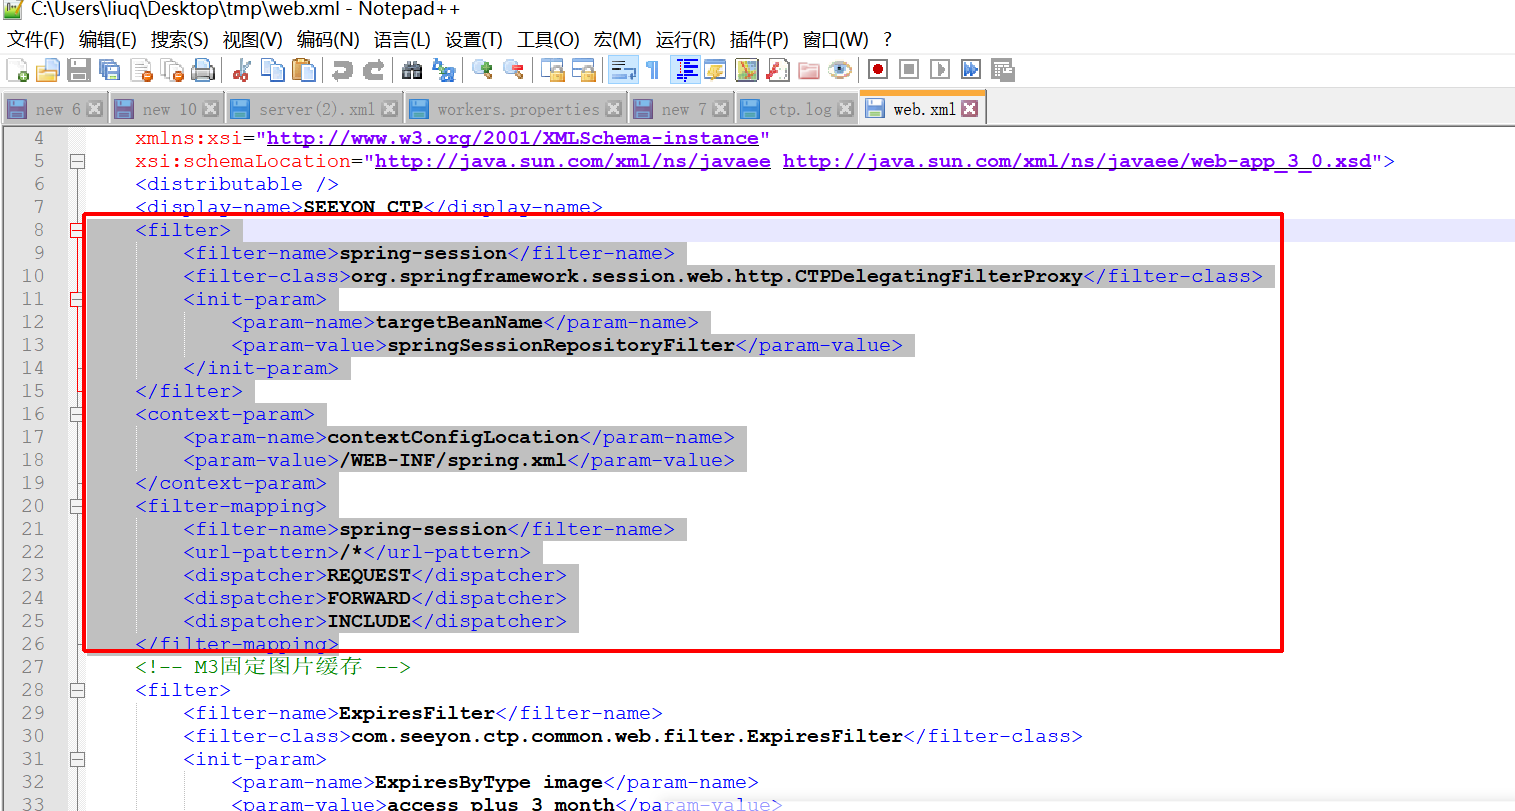Start macro recording with red record icon

point(878,70)
